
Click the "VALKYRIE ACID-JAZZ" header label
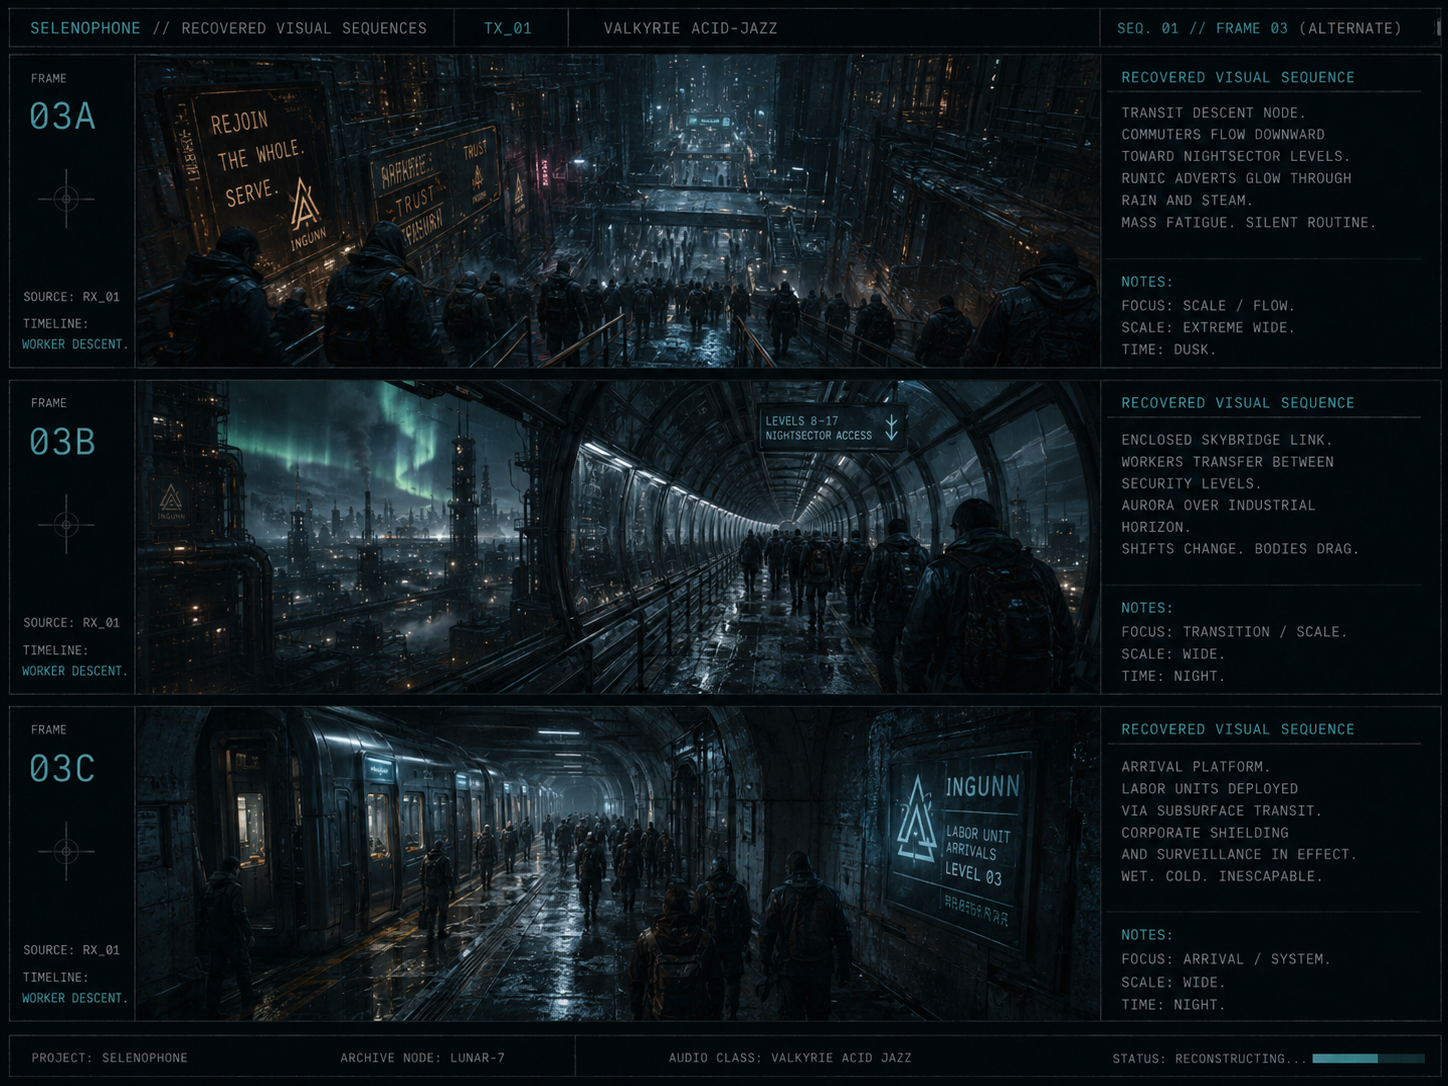[690, 28]
